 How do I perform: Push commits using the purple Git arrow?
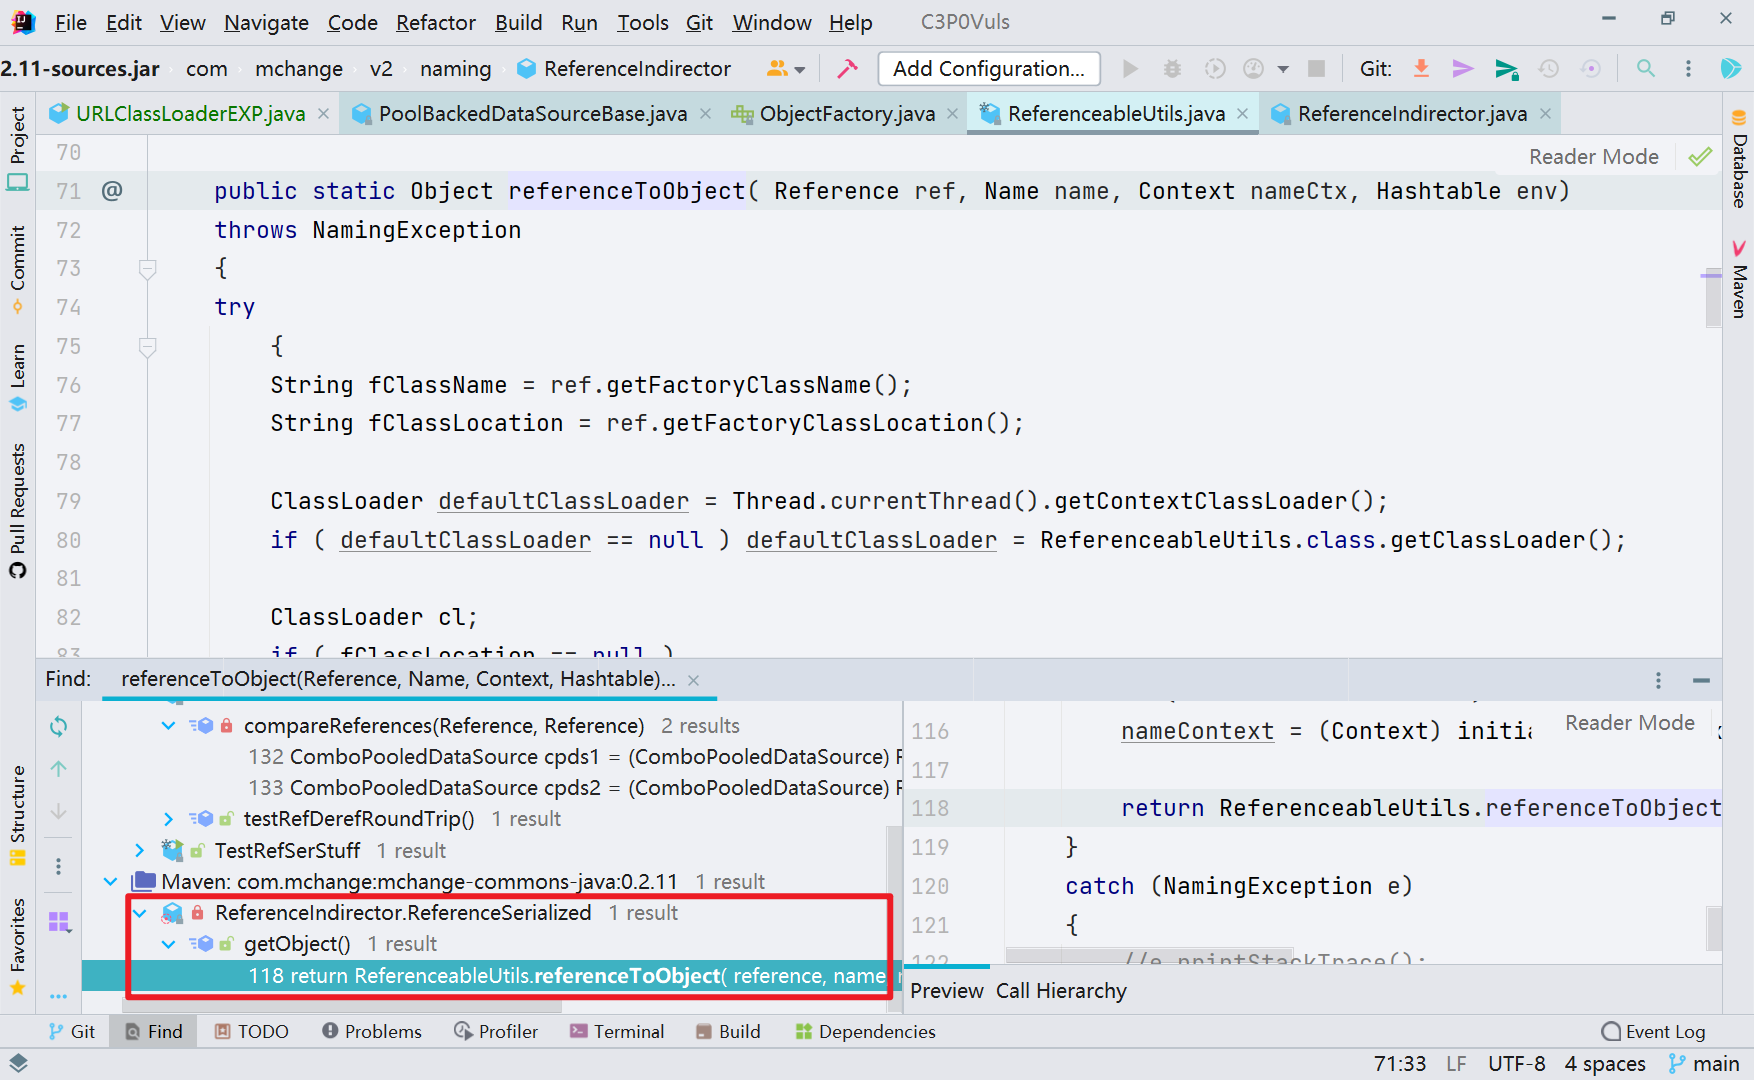point(1463,68)
